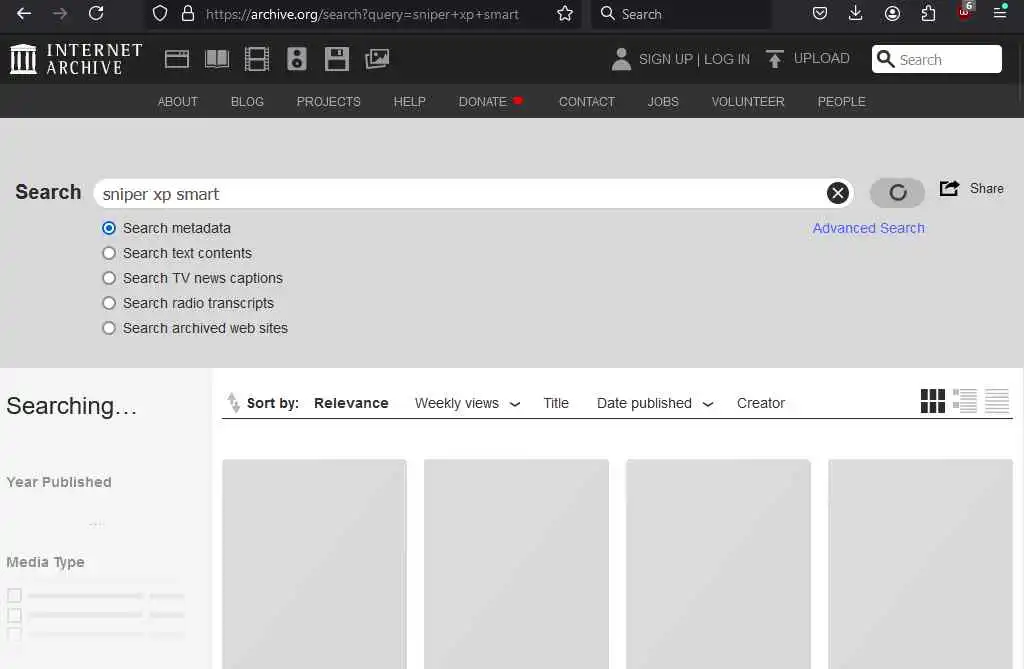Click the user avatar icon
Viewport: 1024px width, 669px height.
[x=621, y=59]
